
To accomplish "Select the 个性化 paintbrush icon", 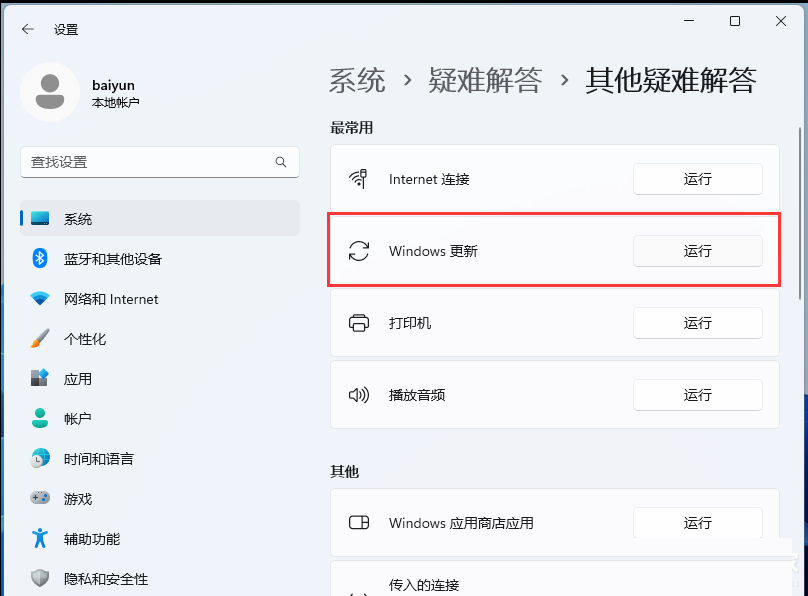I will click(38, 338).
